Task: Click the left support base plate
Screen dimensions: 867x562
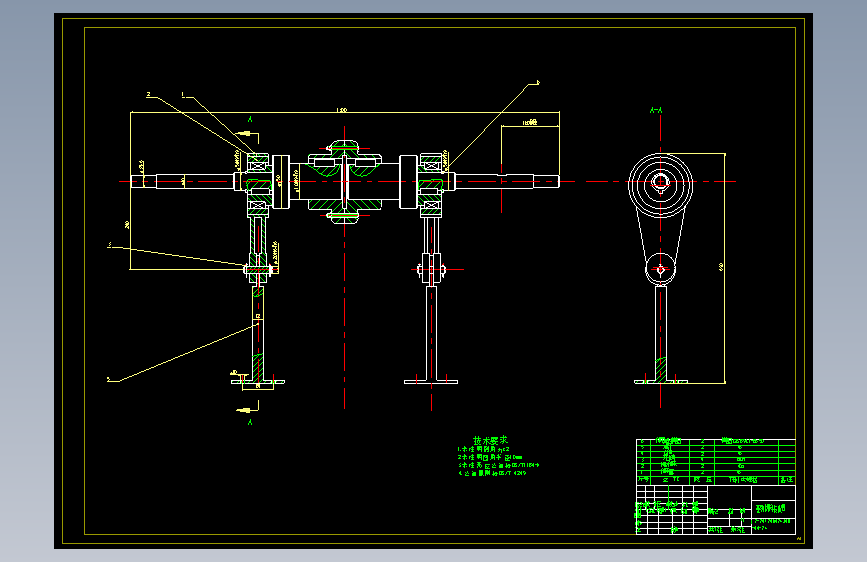Action: [x=258, y=381]
